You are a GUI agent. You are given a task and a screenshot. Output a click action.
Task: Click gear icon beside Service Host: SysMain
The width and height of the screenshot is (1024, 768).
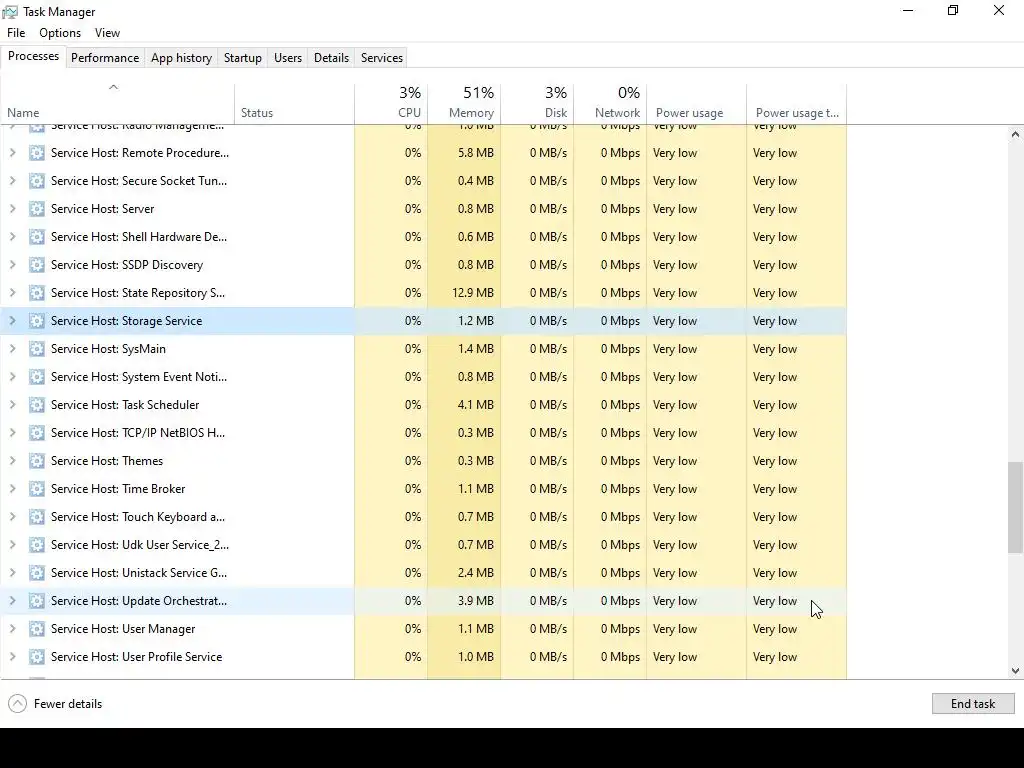click(37, 349)
